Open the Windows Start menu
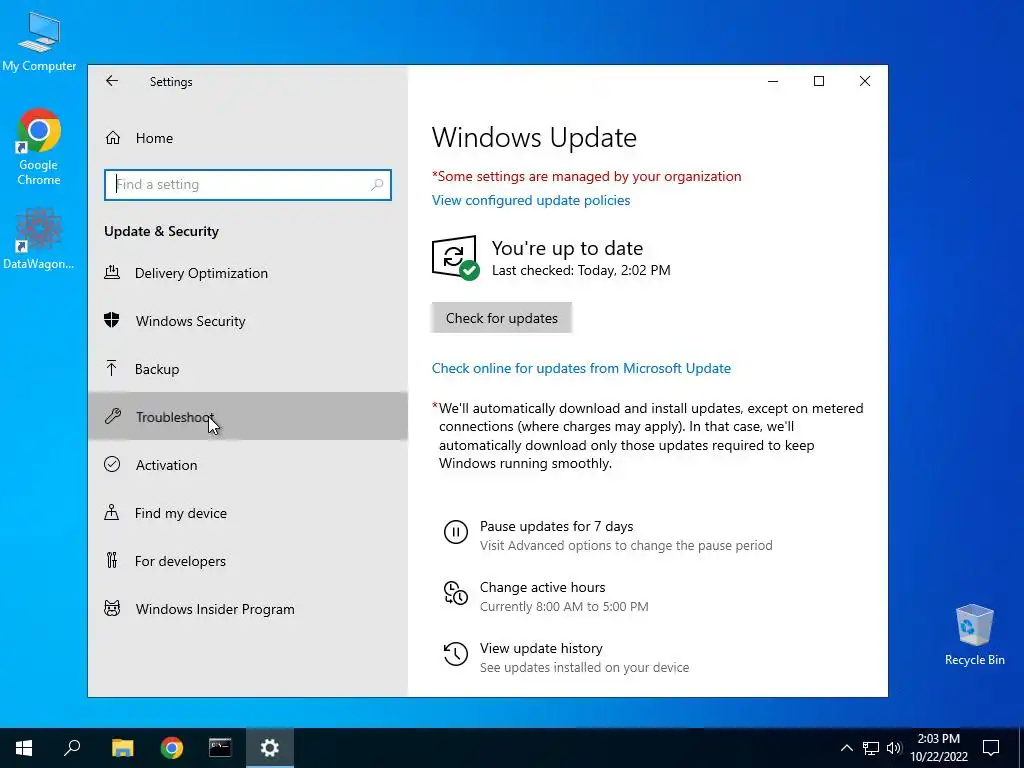 tap(24, 748)
